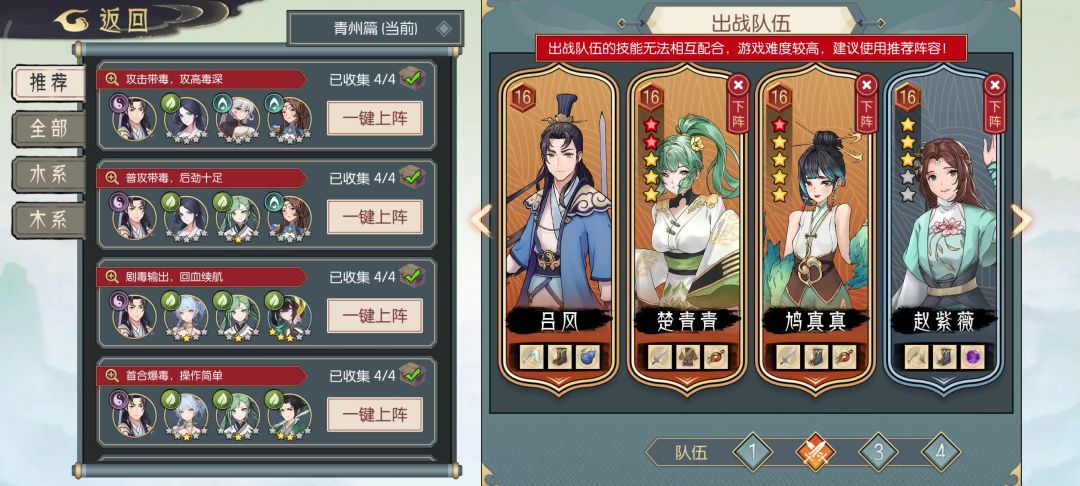This screenshot has height=486, width=1080.
Task: Switch to the 全部 tab
Action: [x=48, y=129]
